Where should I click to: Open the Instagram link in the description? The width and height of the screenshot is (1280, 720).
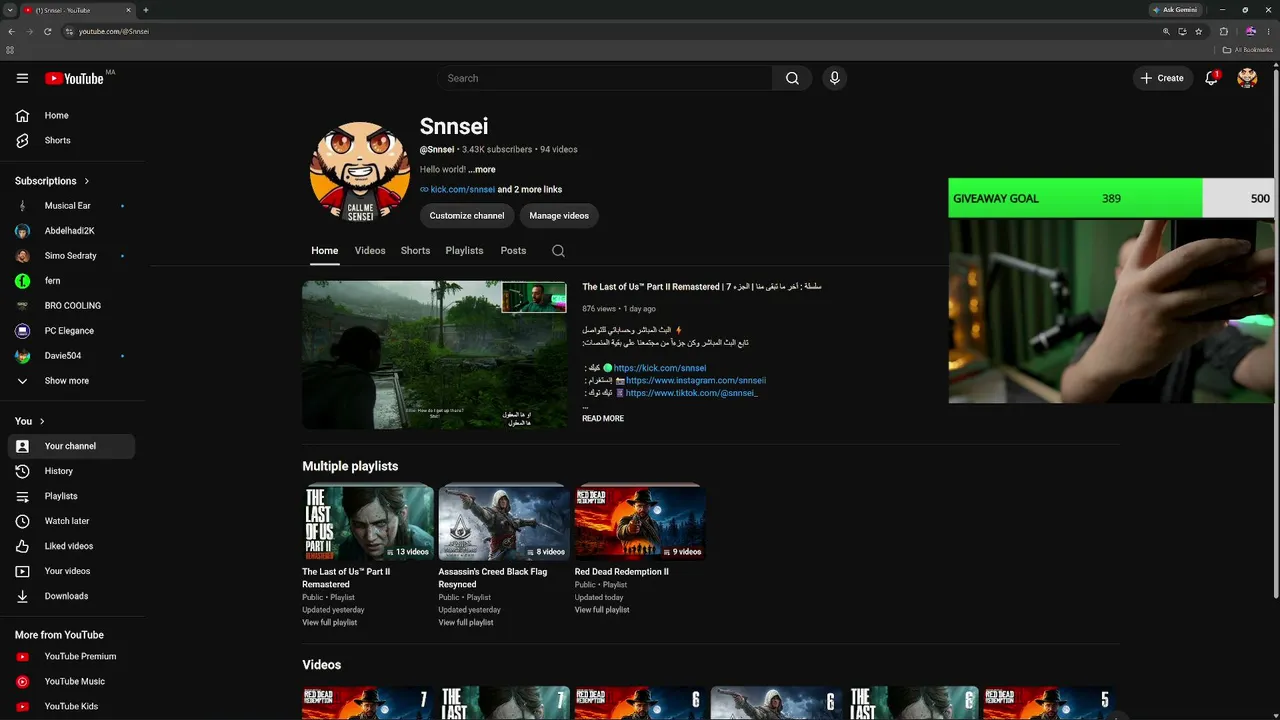point(696,381)
